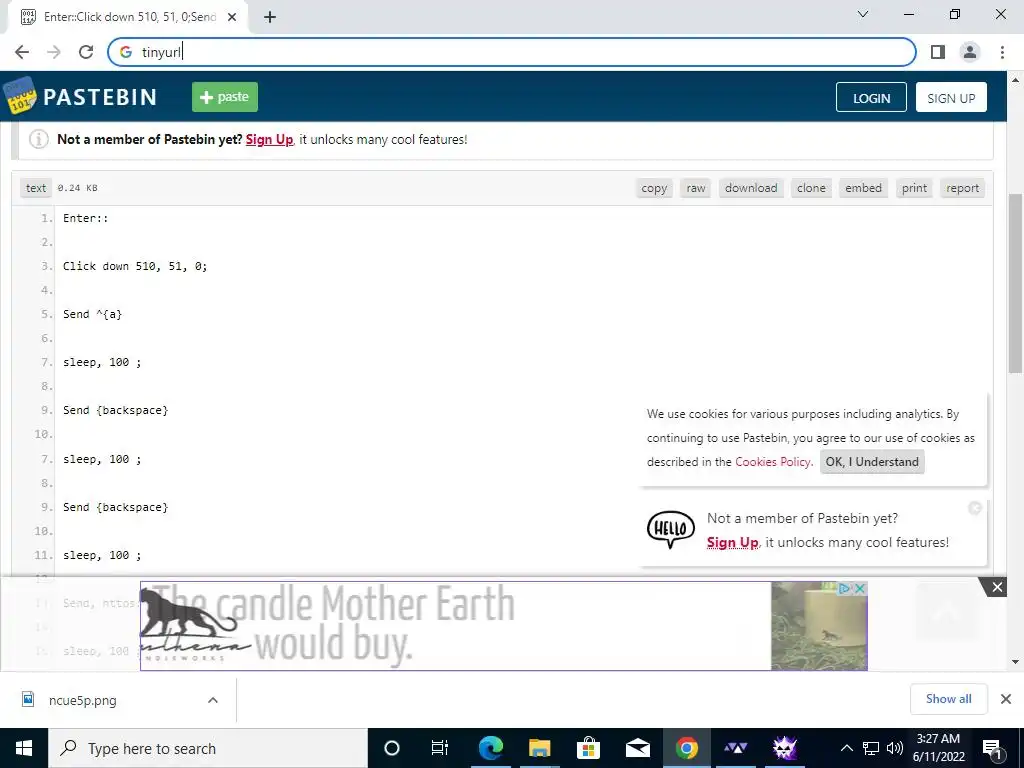Click the taskbar clock showing 3:27 AM

pos(938,748)
